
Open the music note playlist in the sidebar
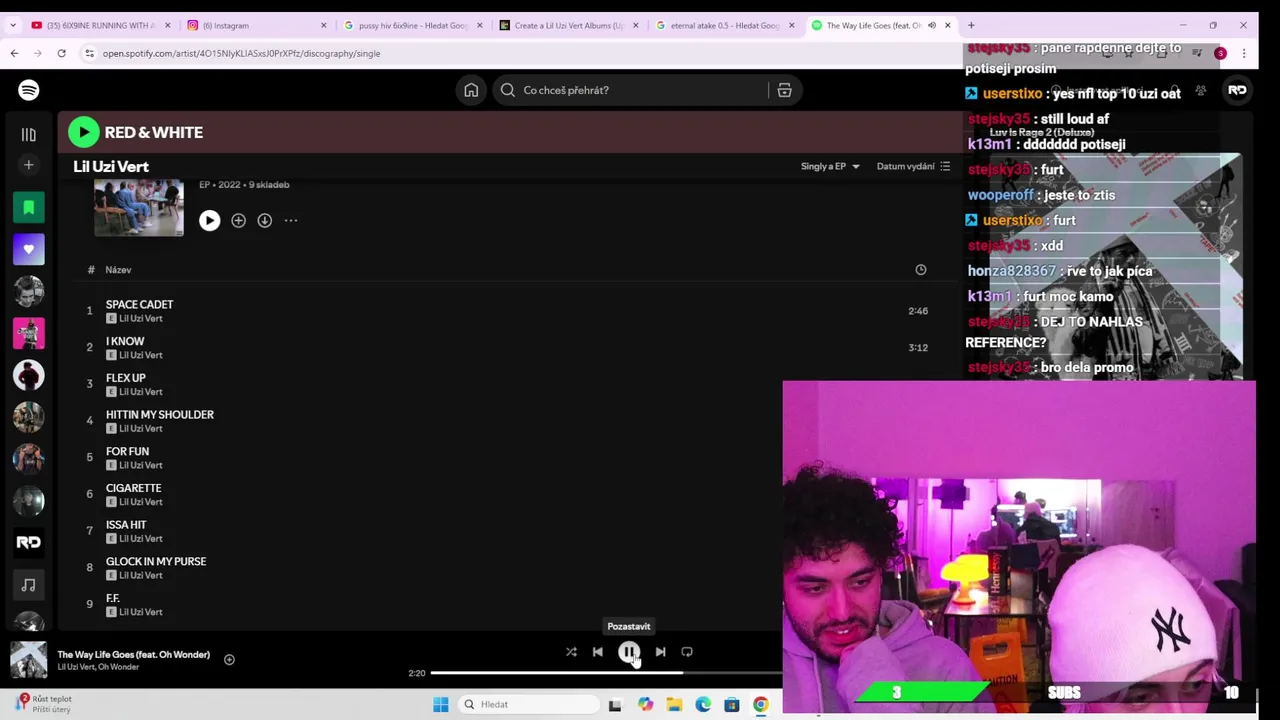coord(29,585)
